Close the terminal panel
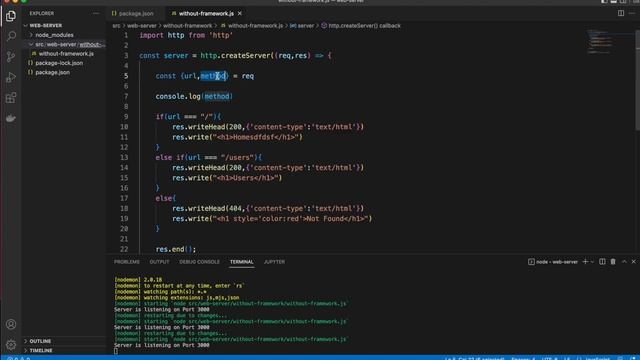640x360 pixels. pos(633,262)
